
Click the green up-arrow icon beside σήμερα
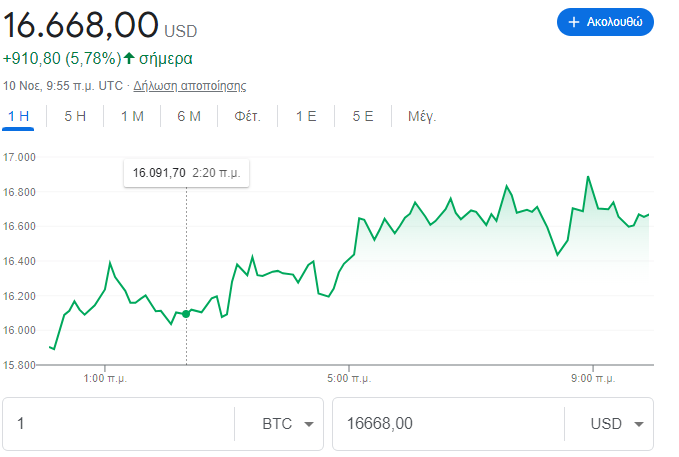coord(129,58)
